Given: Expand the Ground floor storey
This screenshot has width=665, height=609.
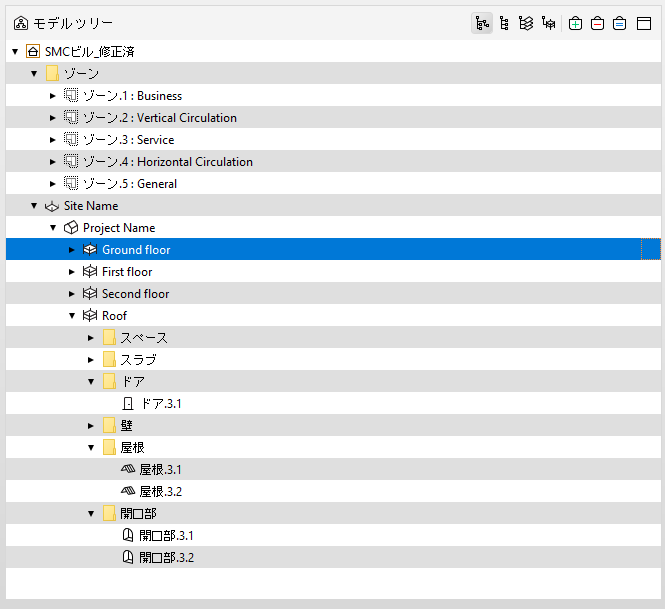Looking at the screenshot, I should point(72,250).
